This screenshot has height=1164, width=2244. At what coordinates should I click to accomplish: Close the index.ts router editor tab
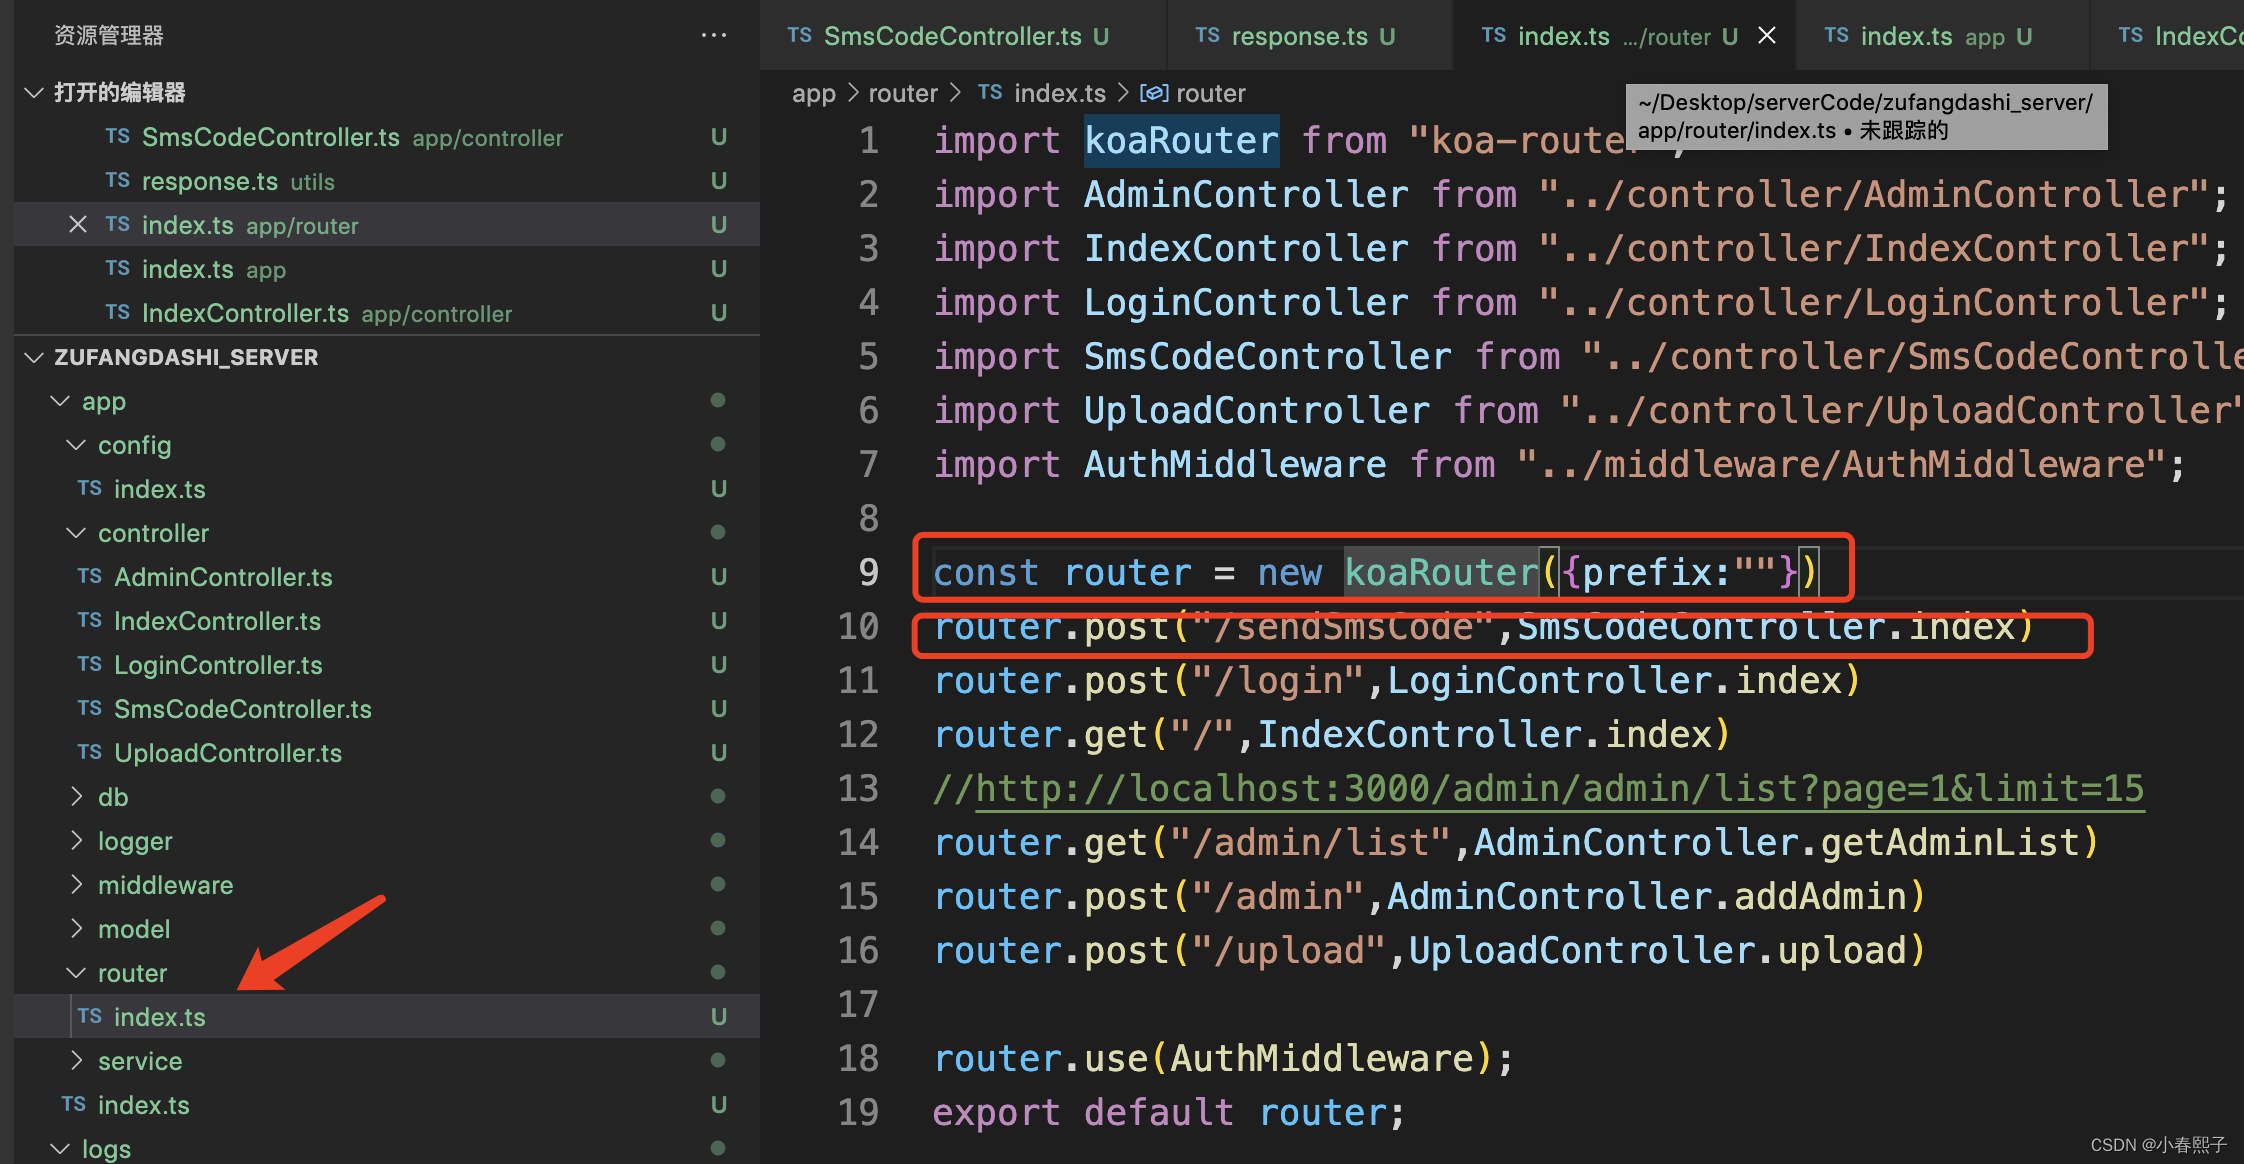[x=1767, y=36]
